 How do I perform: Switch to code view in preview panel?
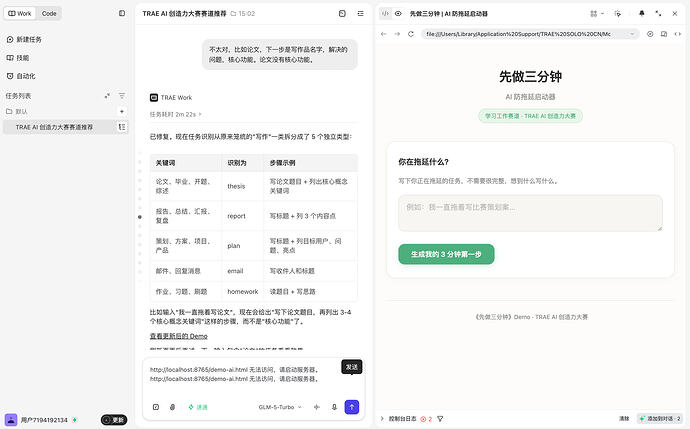385,14
